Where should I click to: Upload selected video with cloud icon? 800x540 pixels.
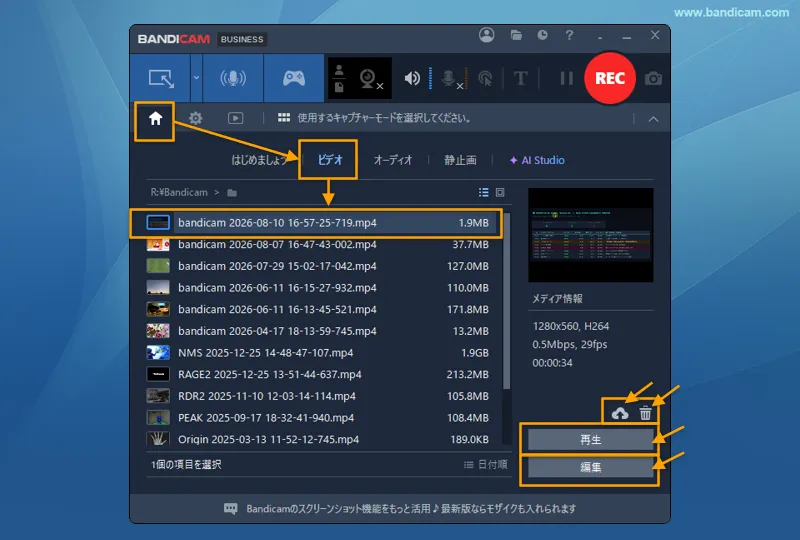(x=619, y=413)
